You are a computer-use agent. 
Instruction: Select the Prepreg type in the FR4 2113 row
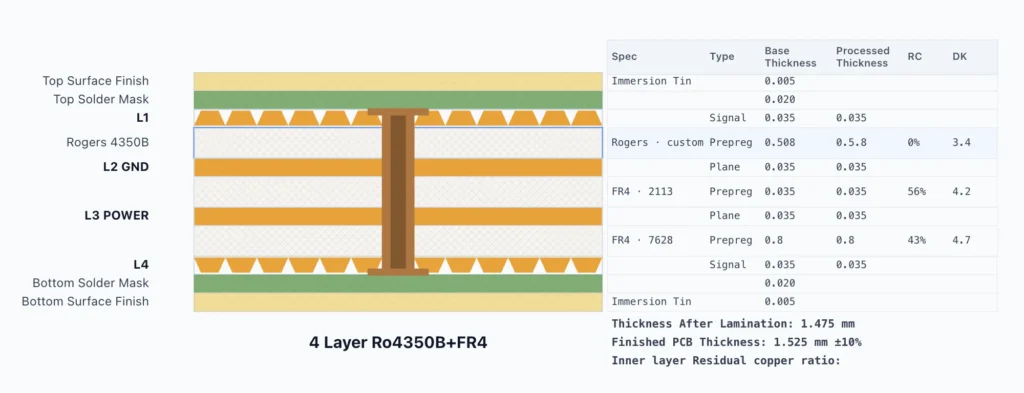pos(731,191)
